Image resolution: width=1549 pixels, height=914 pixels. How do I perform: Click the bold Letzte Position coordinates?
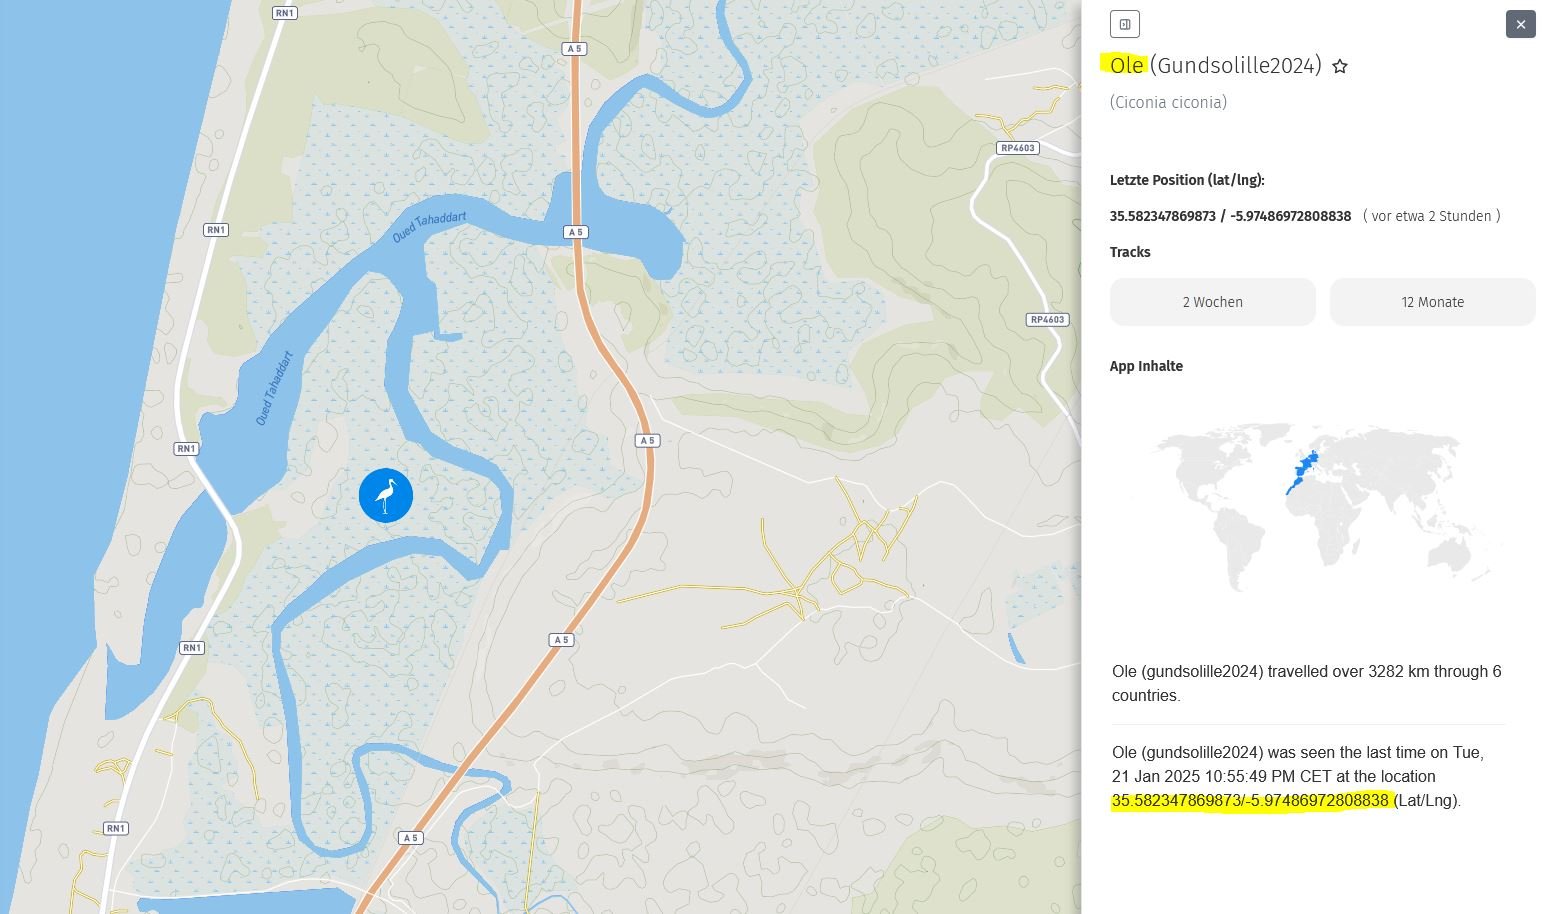[1230, 216]
